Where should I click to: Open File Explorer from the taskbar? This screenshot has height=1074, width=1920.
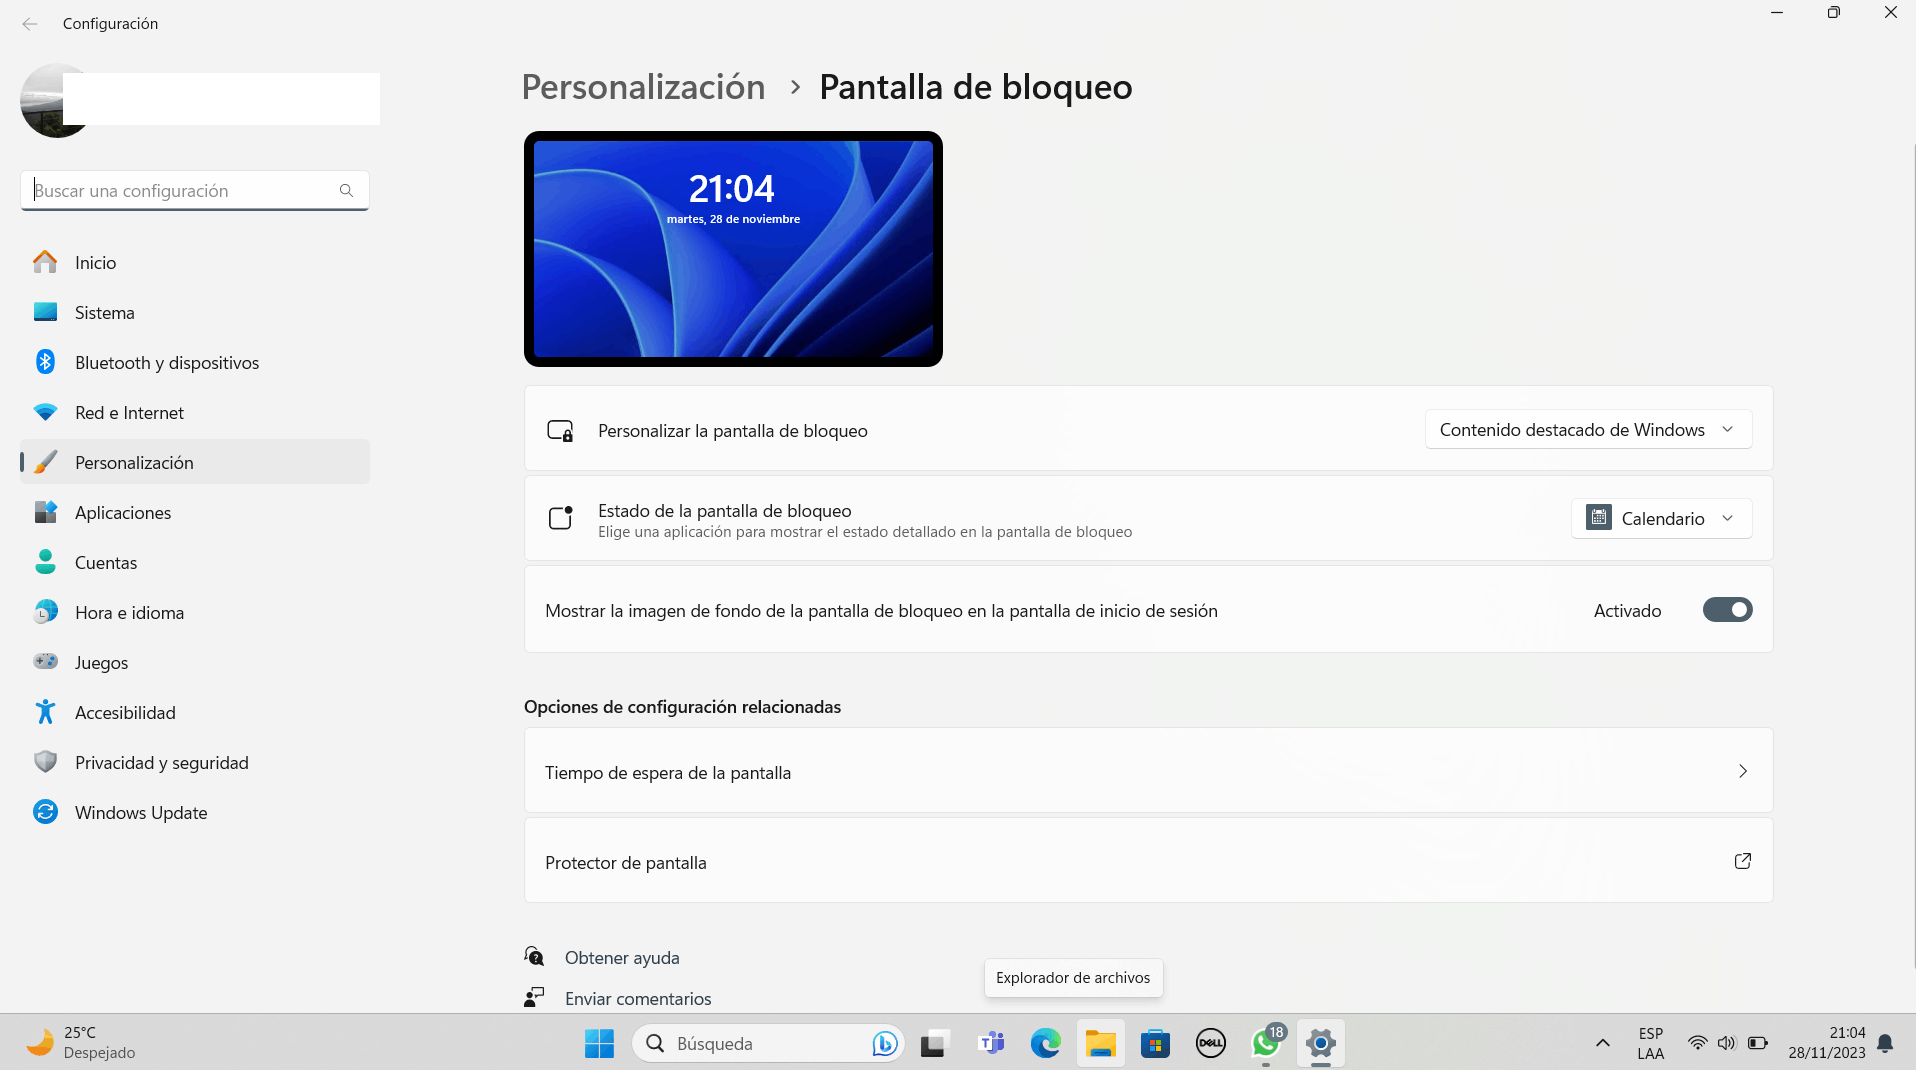click(x=1100, y=1044)
